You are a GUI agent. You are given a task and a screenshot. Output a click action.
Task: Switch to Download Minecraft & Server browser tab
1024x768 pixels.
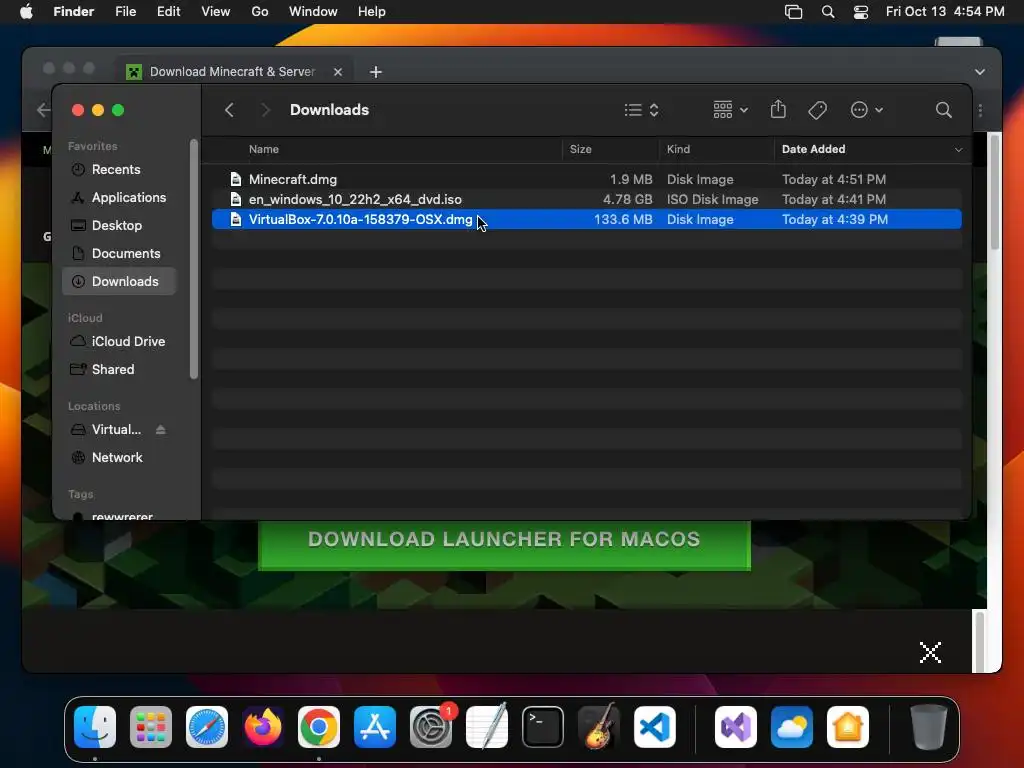coord(232,72)
